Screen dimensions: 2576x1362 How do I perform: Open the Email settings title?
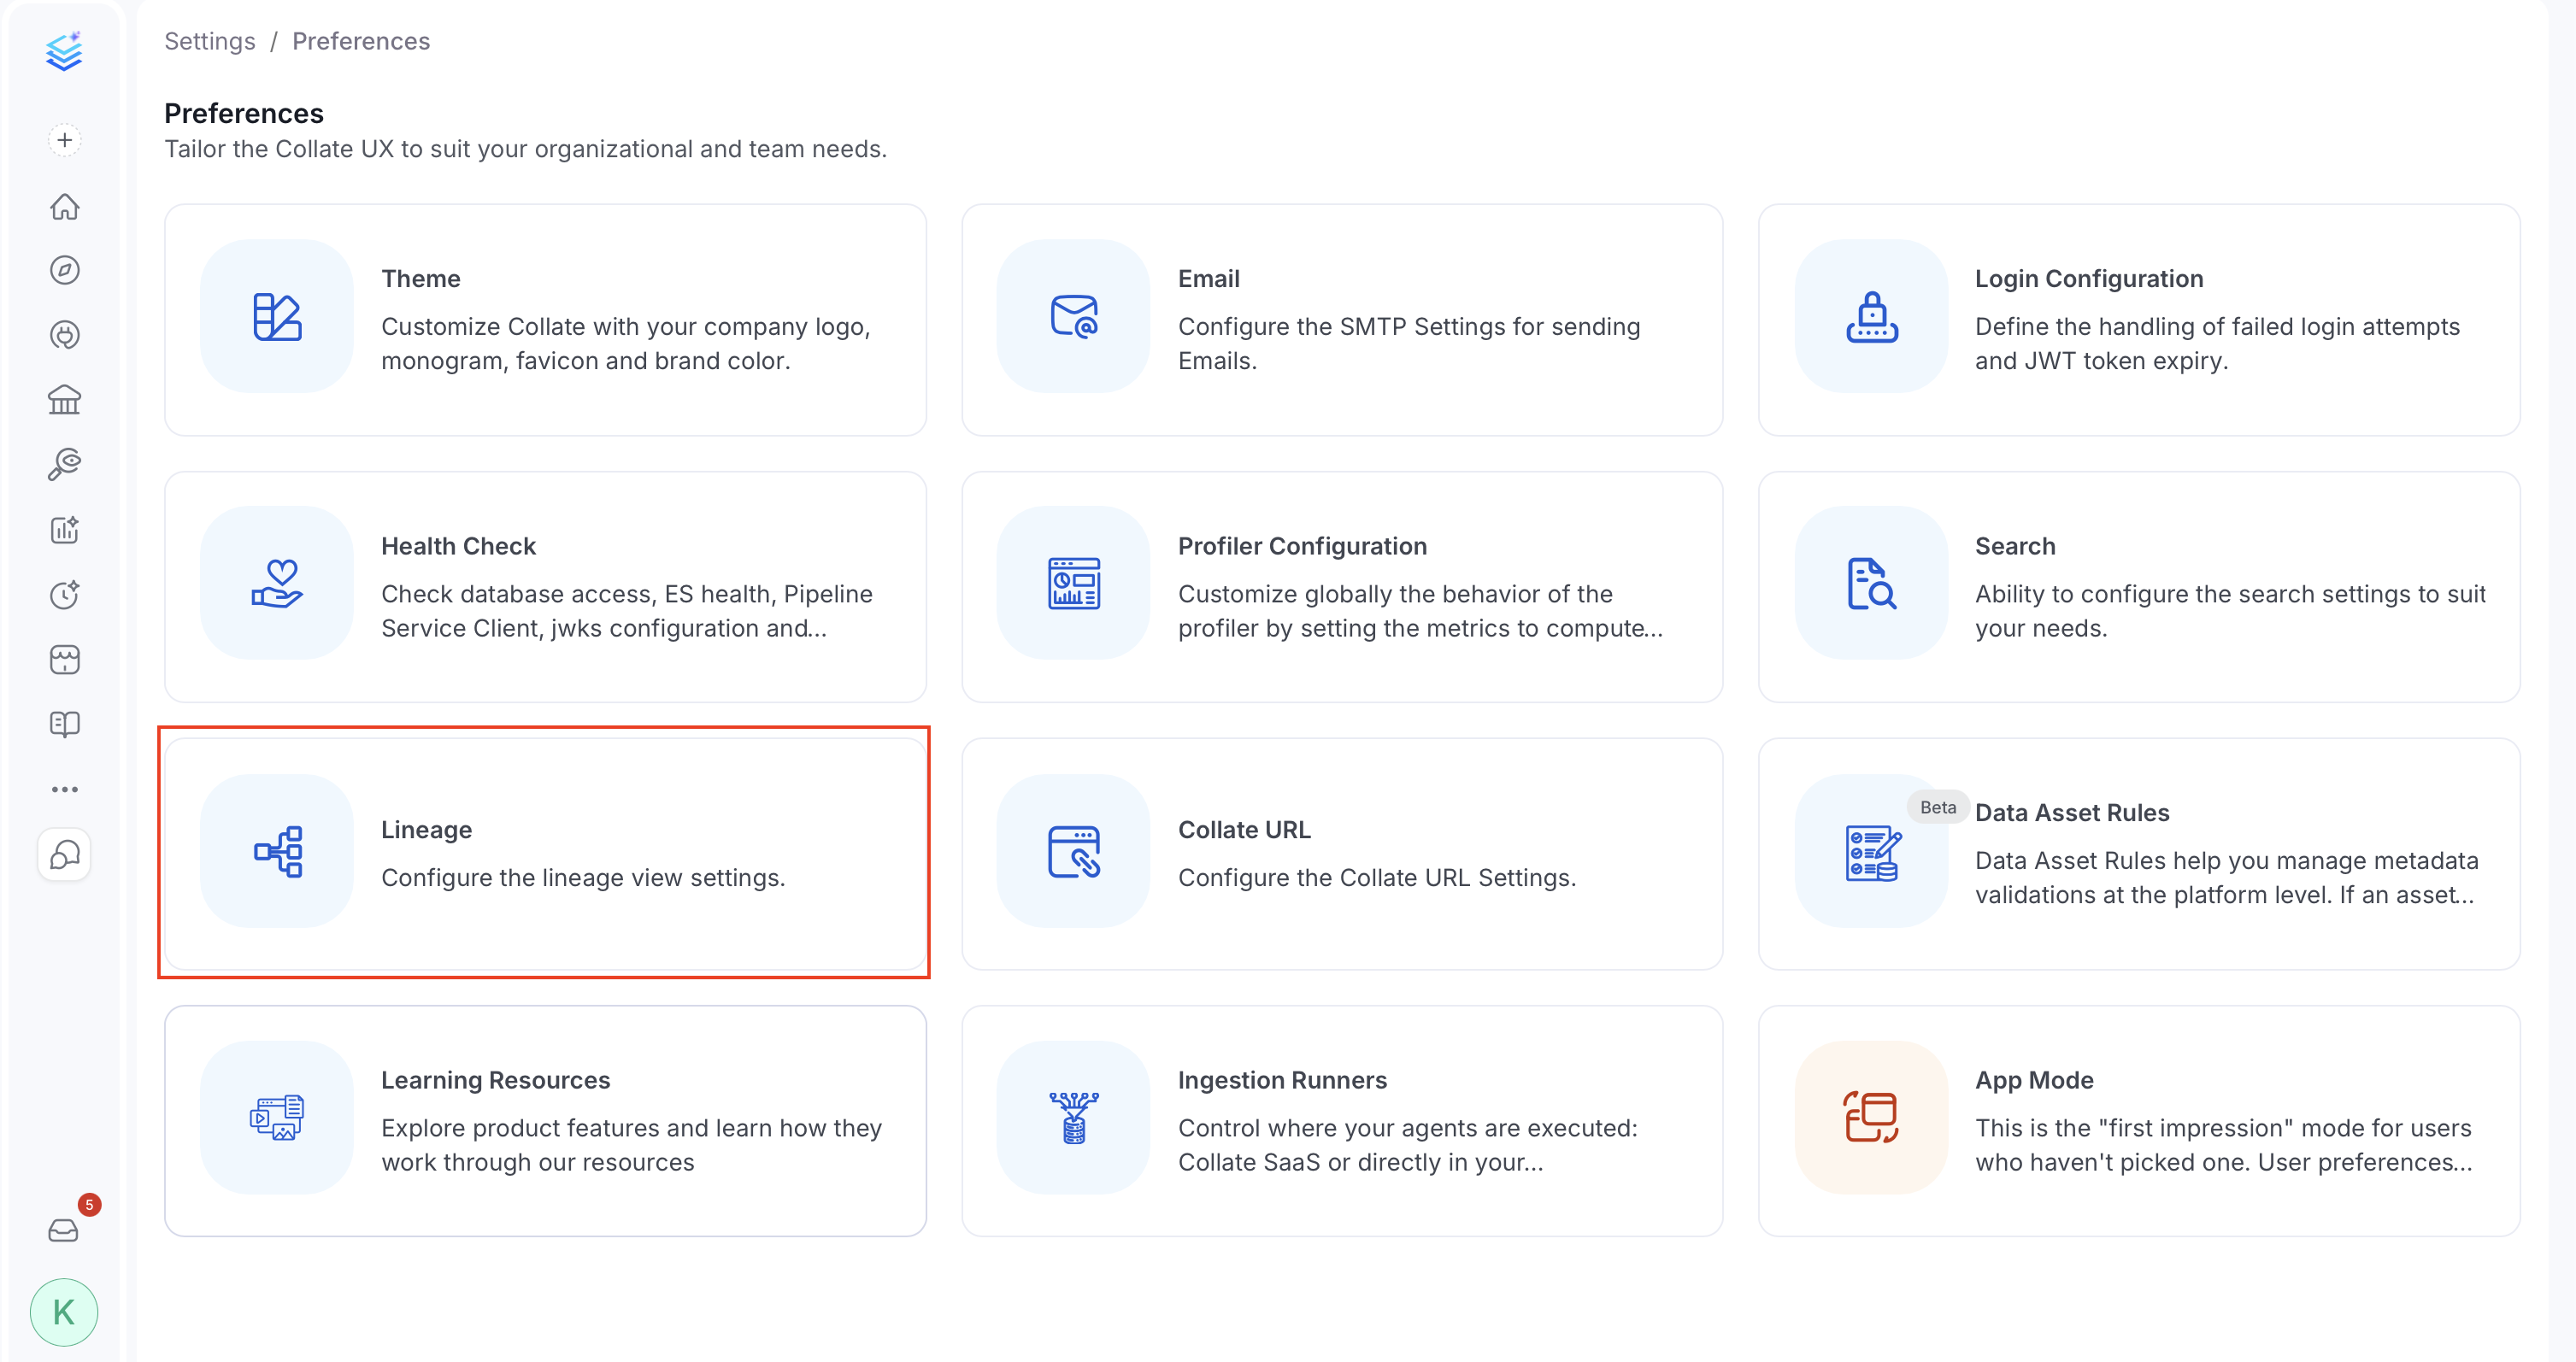pyautogui.click(x=1208, y=279)
